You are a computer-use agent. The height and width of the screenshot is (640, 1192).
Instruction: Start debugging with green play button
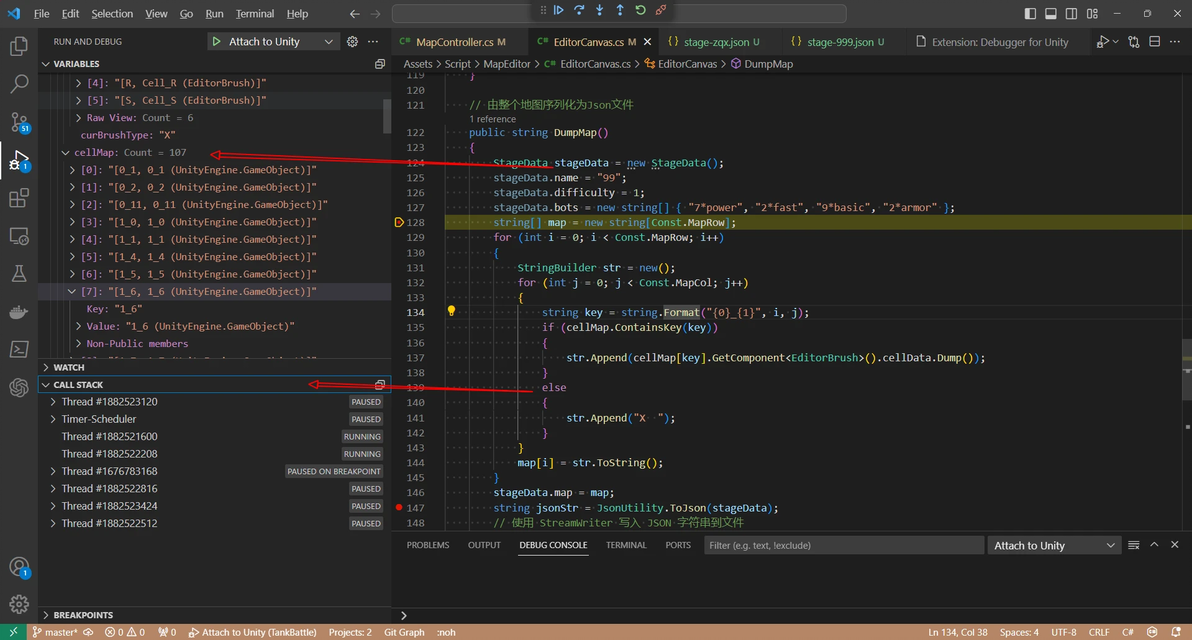click(x=217, y=42)
